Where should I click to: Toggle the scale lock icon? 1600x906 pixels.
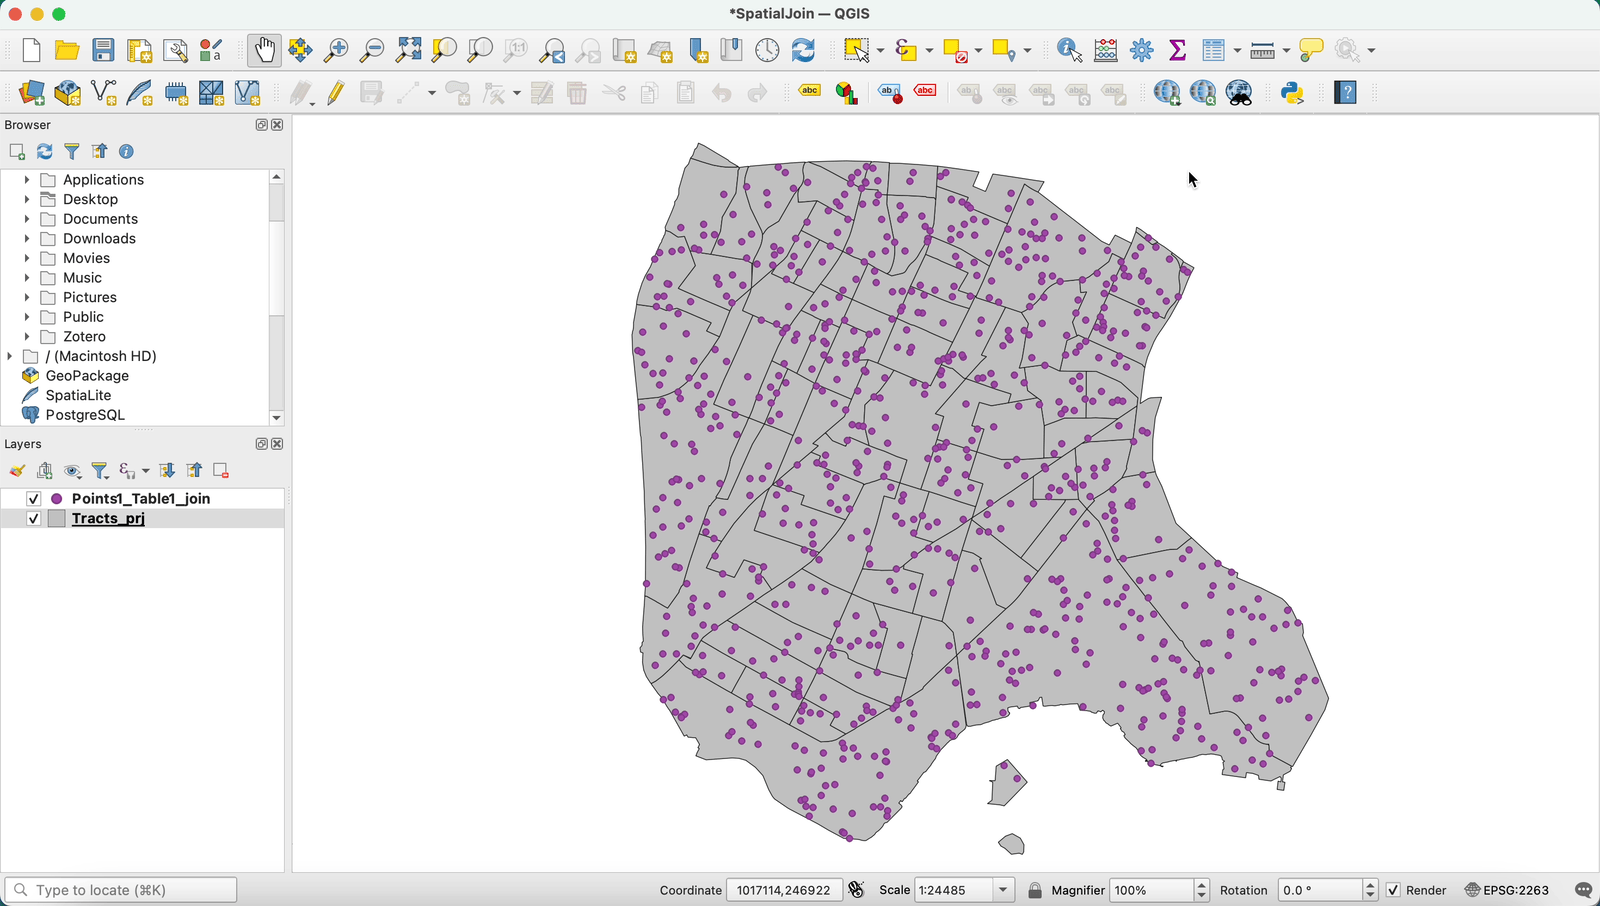[x=1035, y=890]
